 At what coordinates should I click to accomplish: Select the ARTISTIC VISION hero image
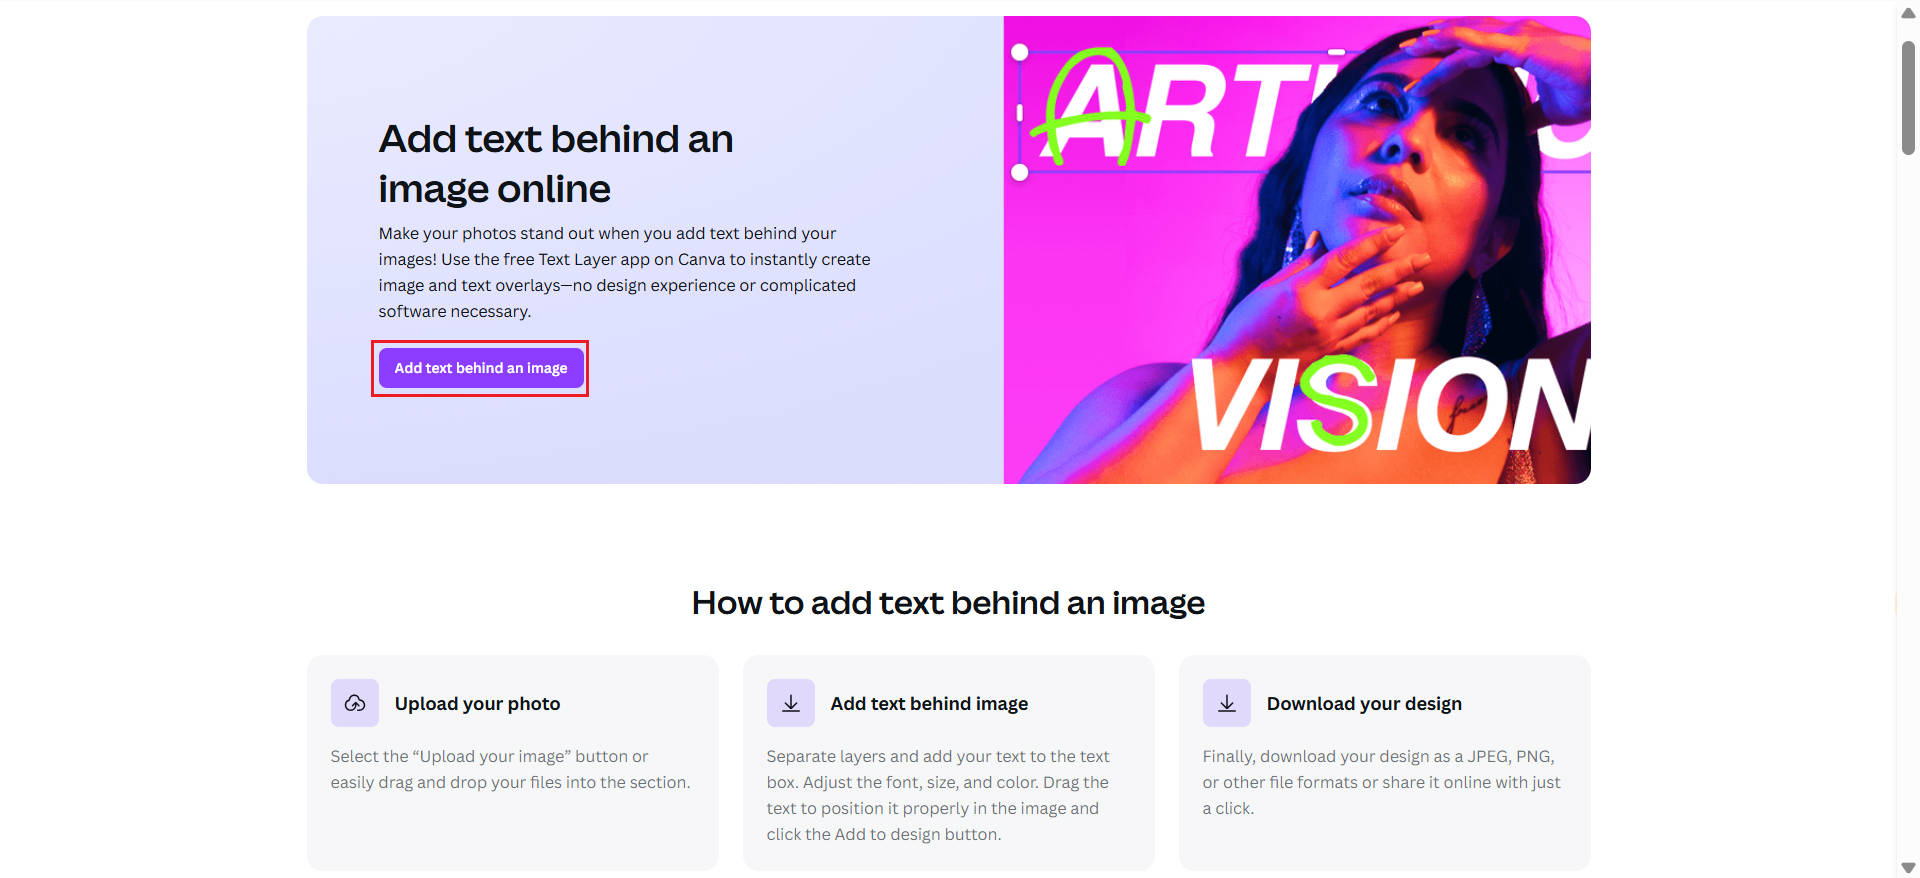1297,250
